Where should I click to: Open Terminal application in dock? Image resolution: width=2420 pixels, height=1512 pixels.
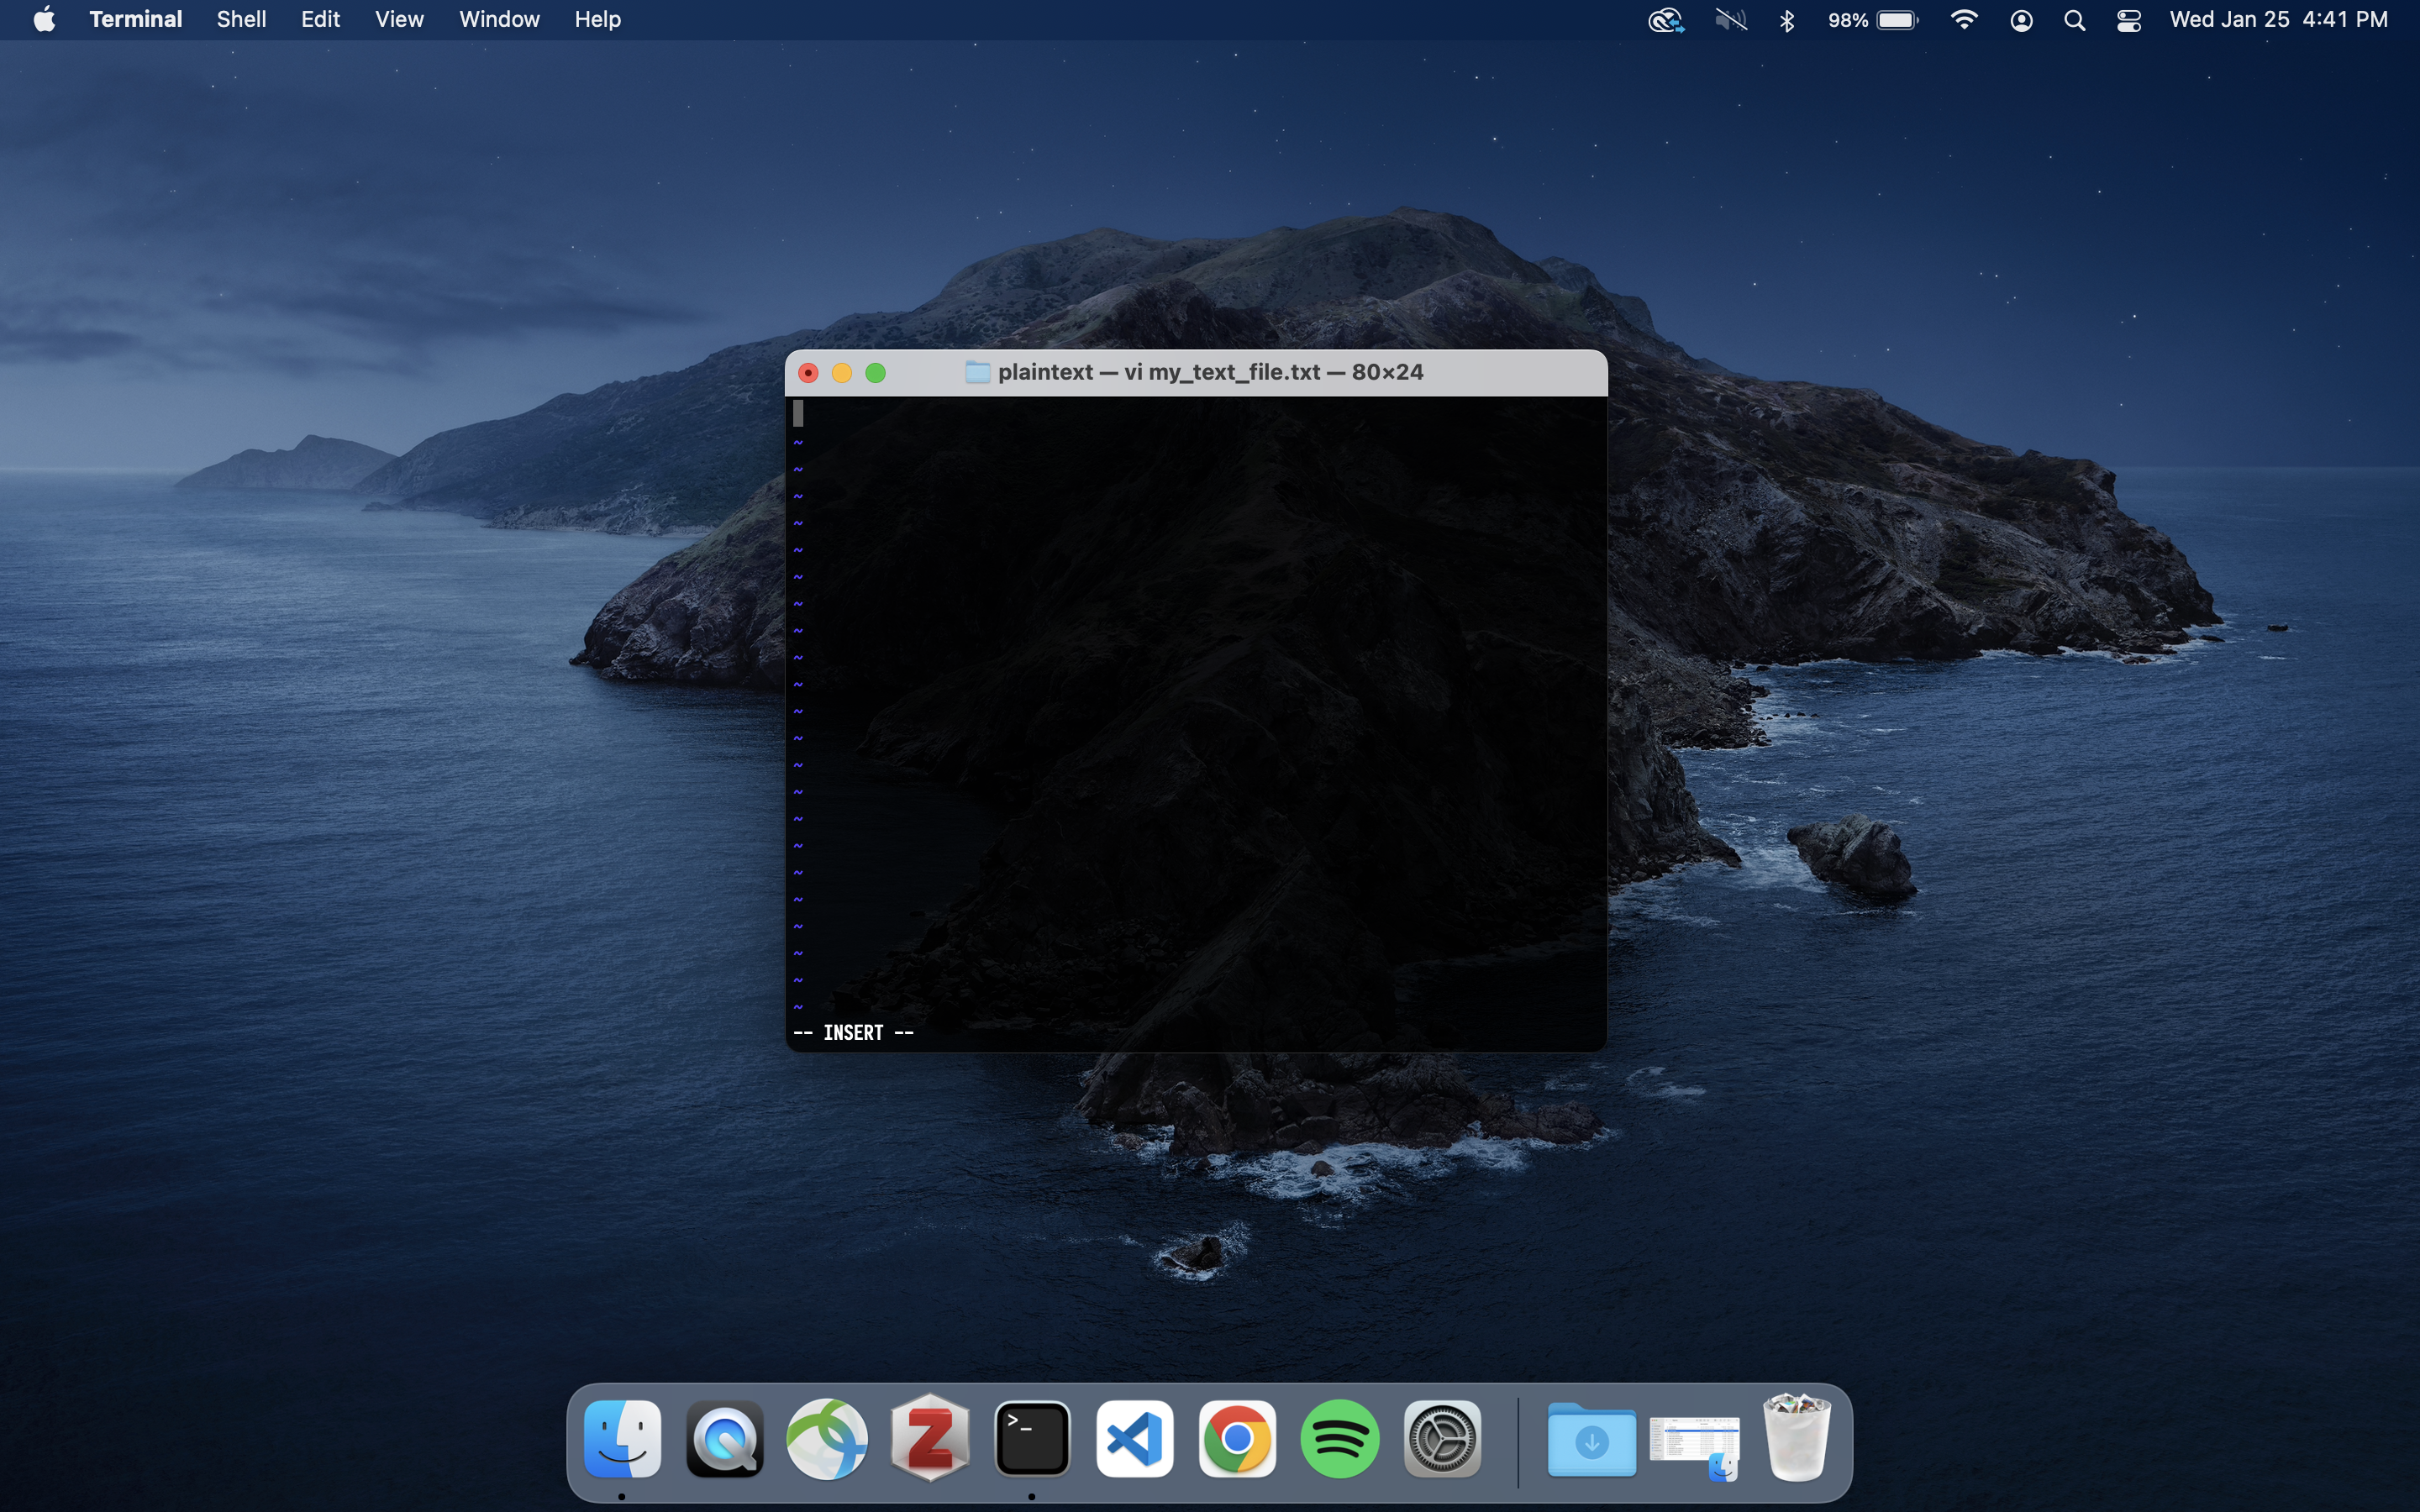tap(1031, 1439)
